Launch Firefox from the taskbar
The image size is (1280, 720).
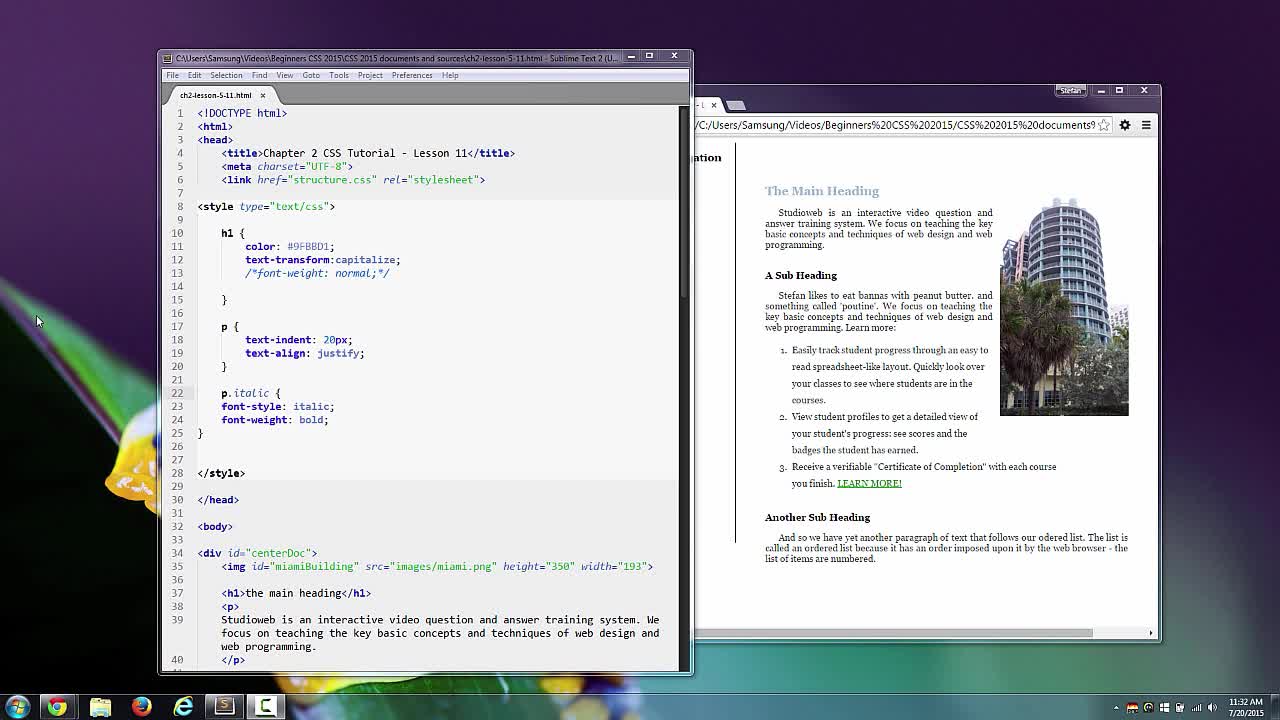pos(141,707)
